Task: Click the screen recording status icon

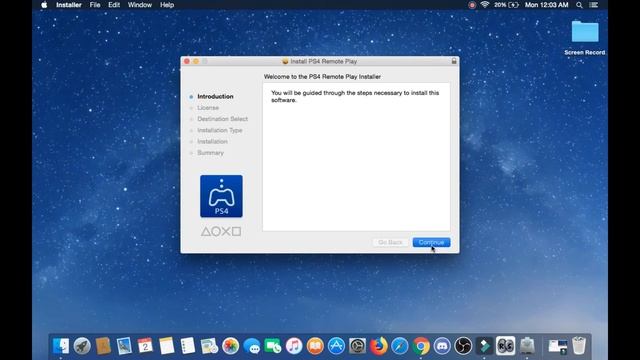Action: coord(472,5)
